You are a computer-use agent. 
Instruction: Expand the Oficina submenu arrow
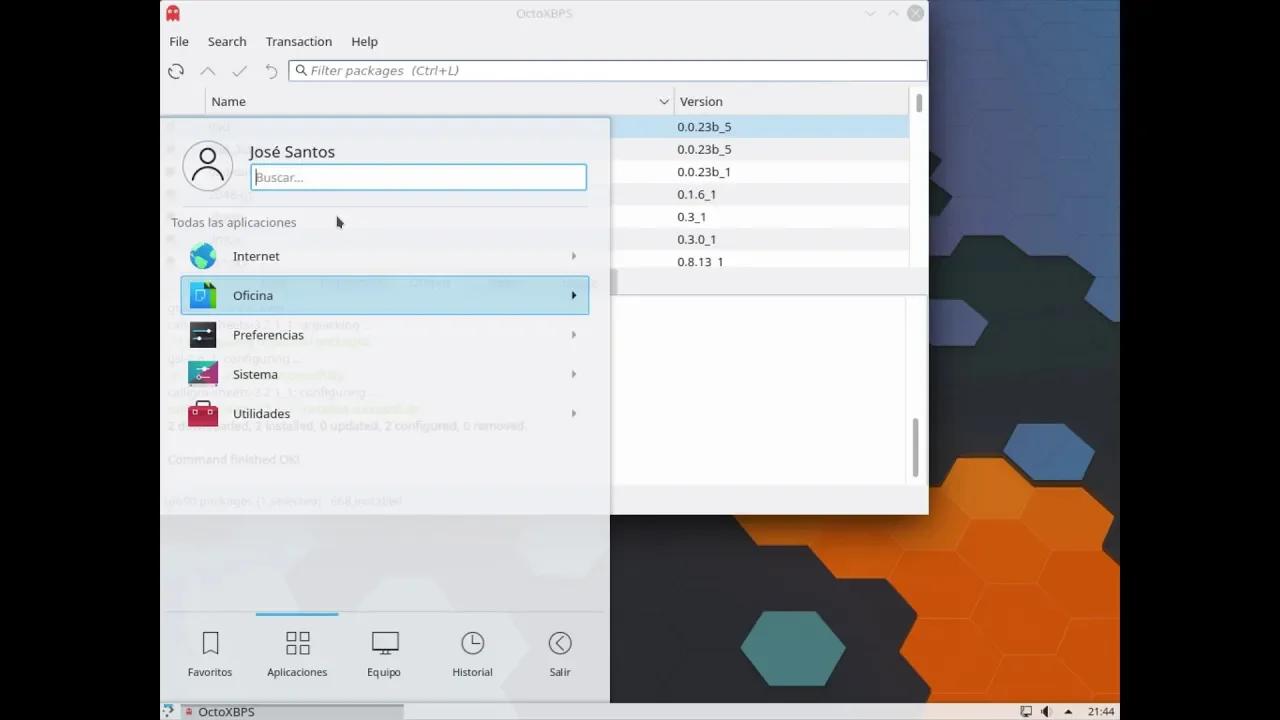pos(573,295)
